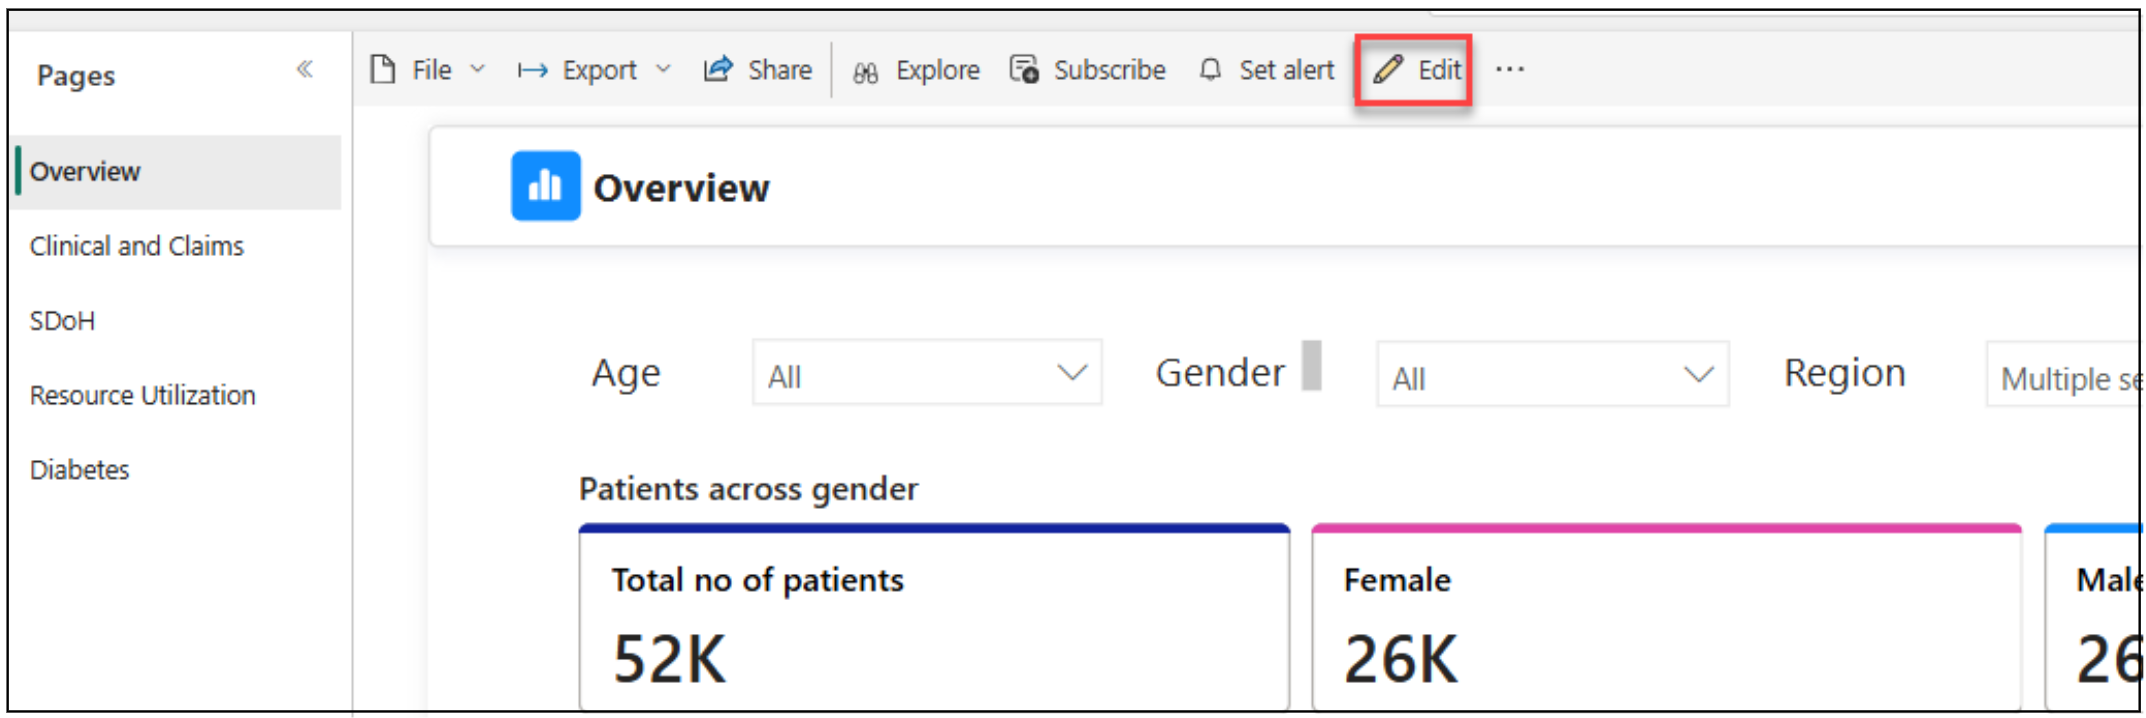Click the Age filter label

(x=626, y=374)
